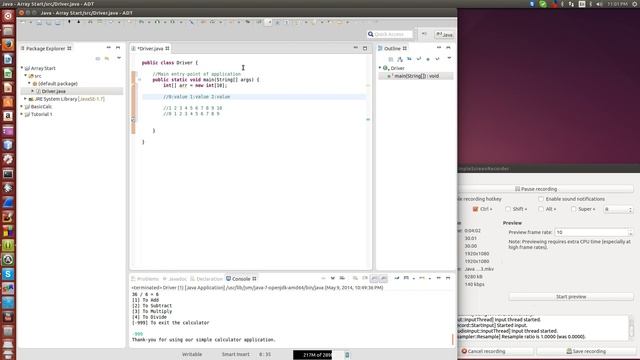Collapse all items in Package Explorer toolbar
The width and height of the screenshot is (640, 360).
pos(98,59)
